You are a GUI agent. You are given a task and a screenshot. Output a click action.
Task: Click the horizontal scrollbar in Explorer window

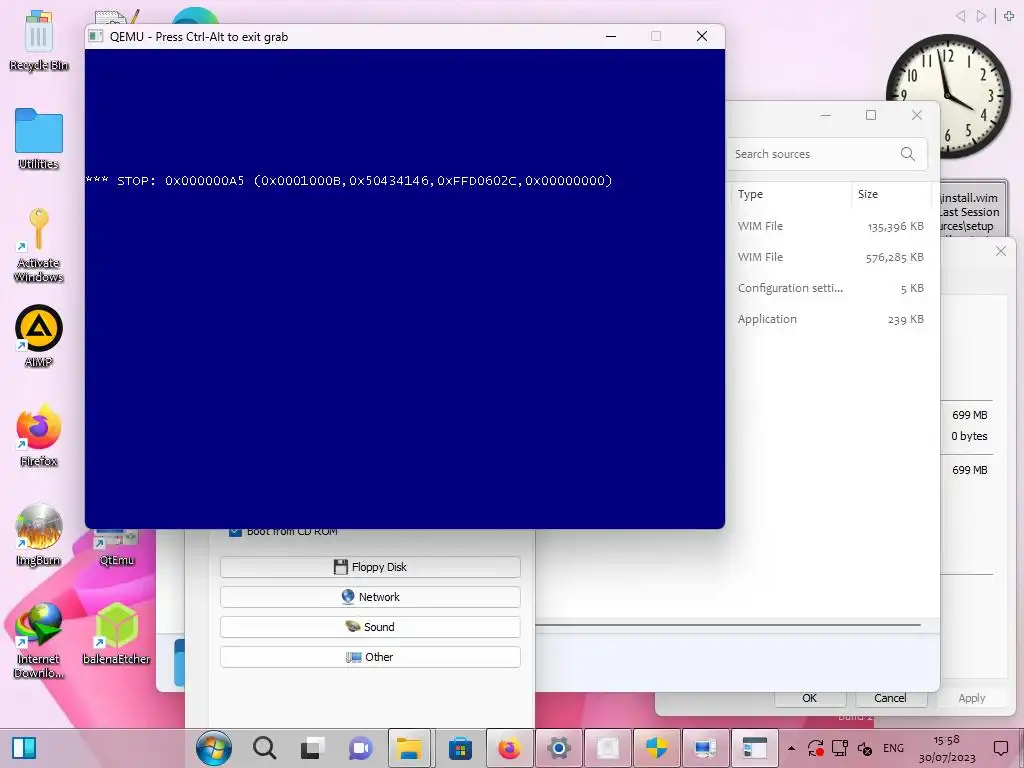pyautogui.click(x=728, y=625)
